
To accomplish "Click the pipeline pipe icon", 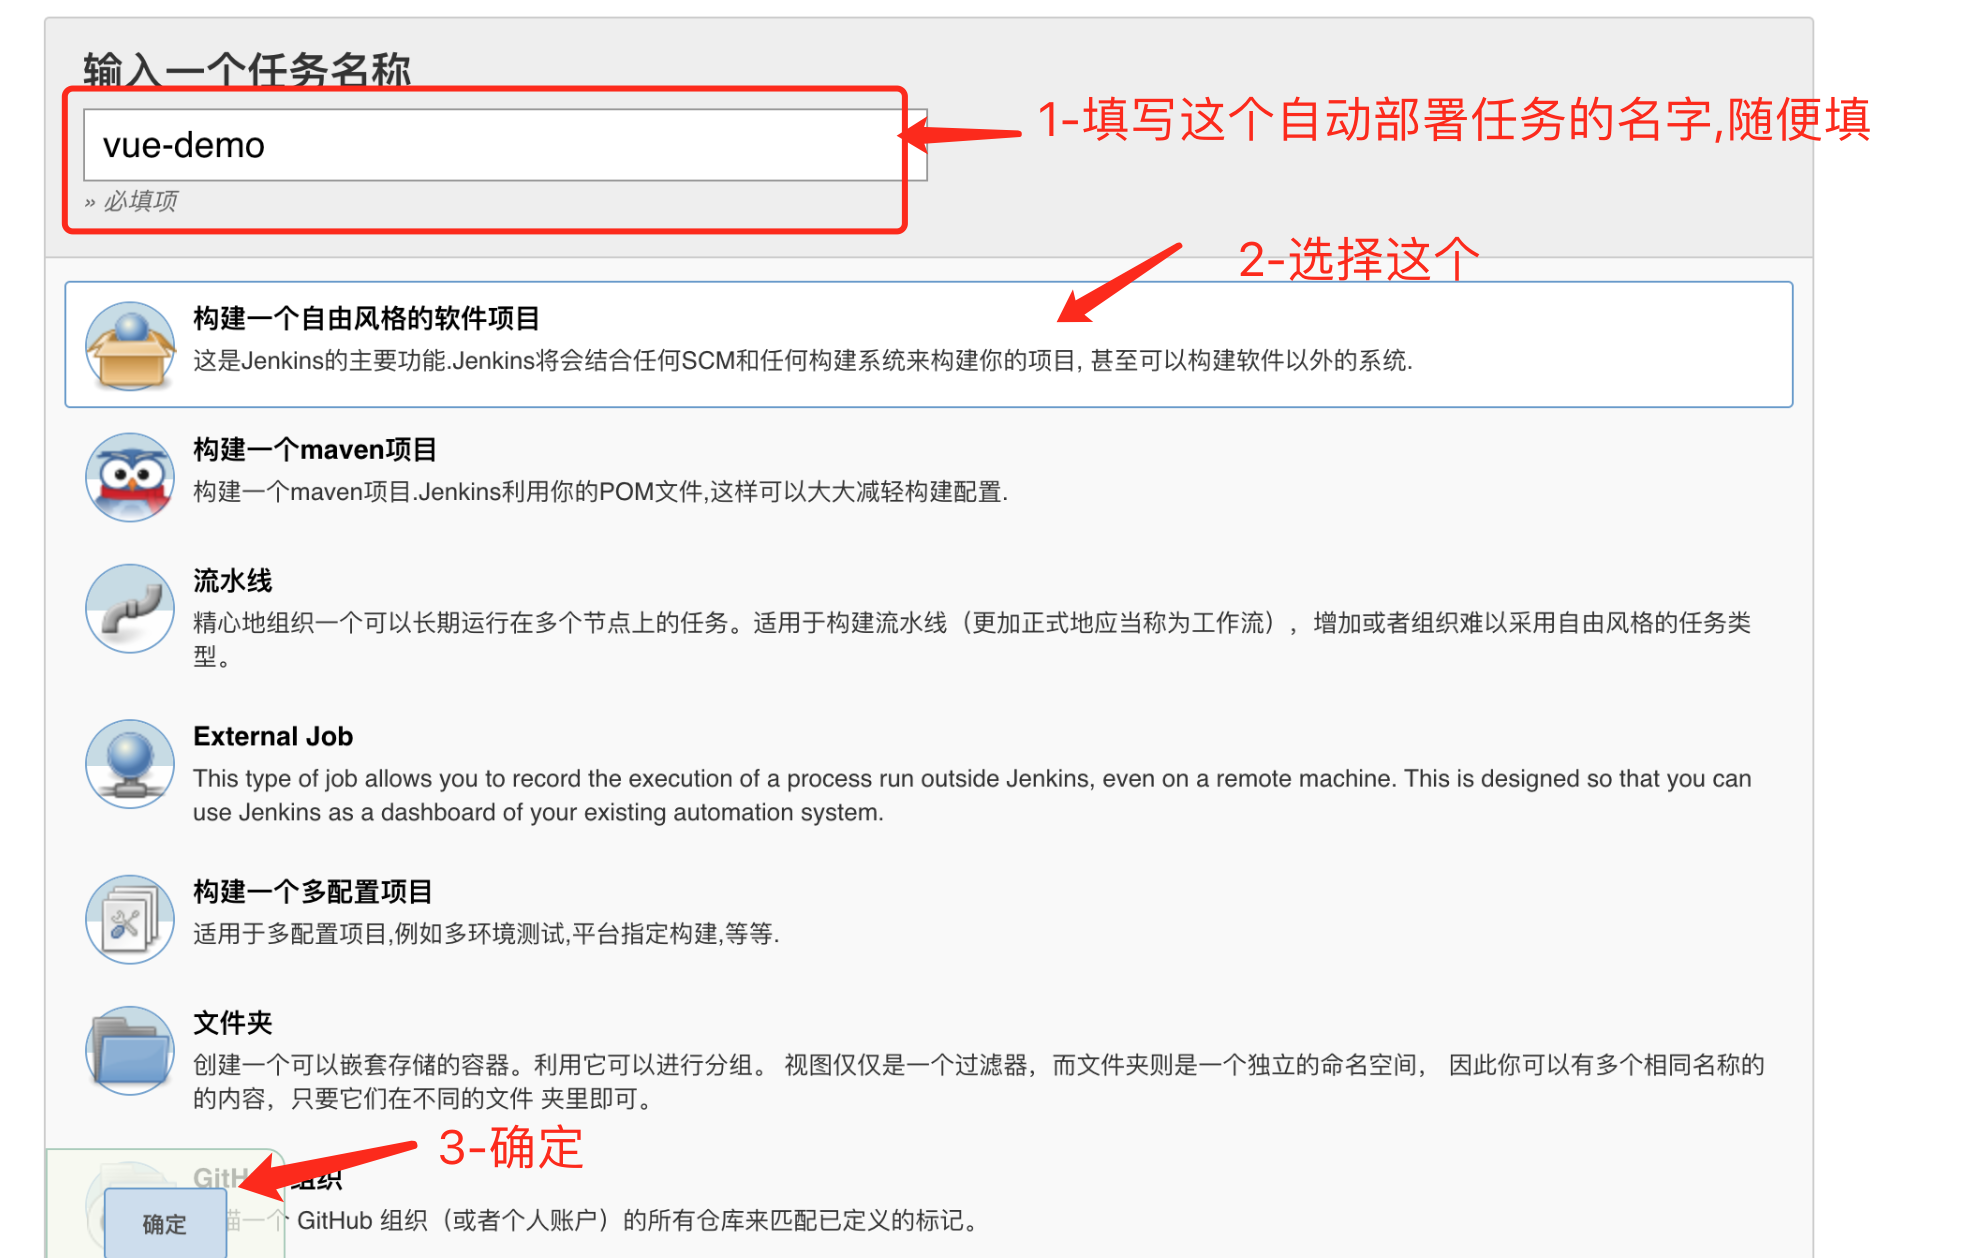I will pos(130,608).
